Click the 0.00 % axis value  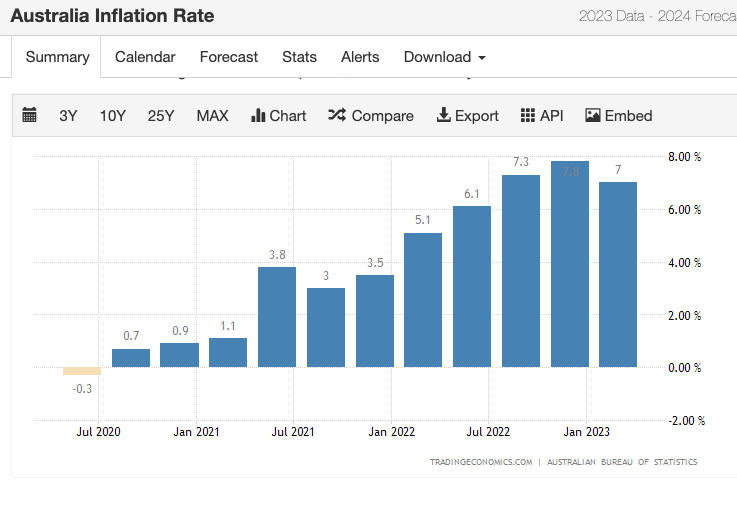[684, 368]
